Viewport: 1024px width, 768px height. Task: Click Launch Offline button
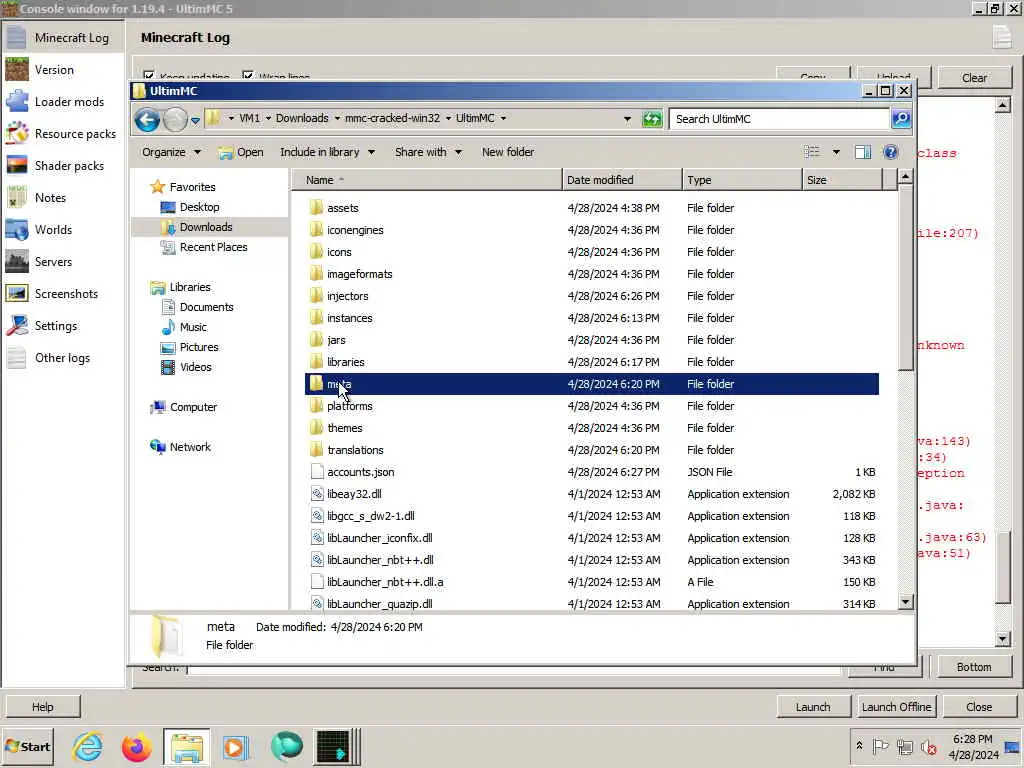[x=896, y=707]
